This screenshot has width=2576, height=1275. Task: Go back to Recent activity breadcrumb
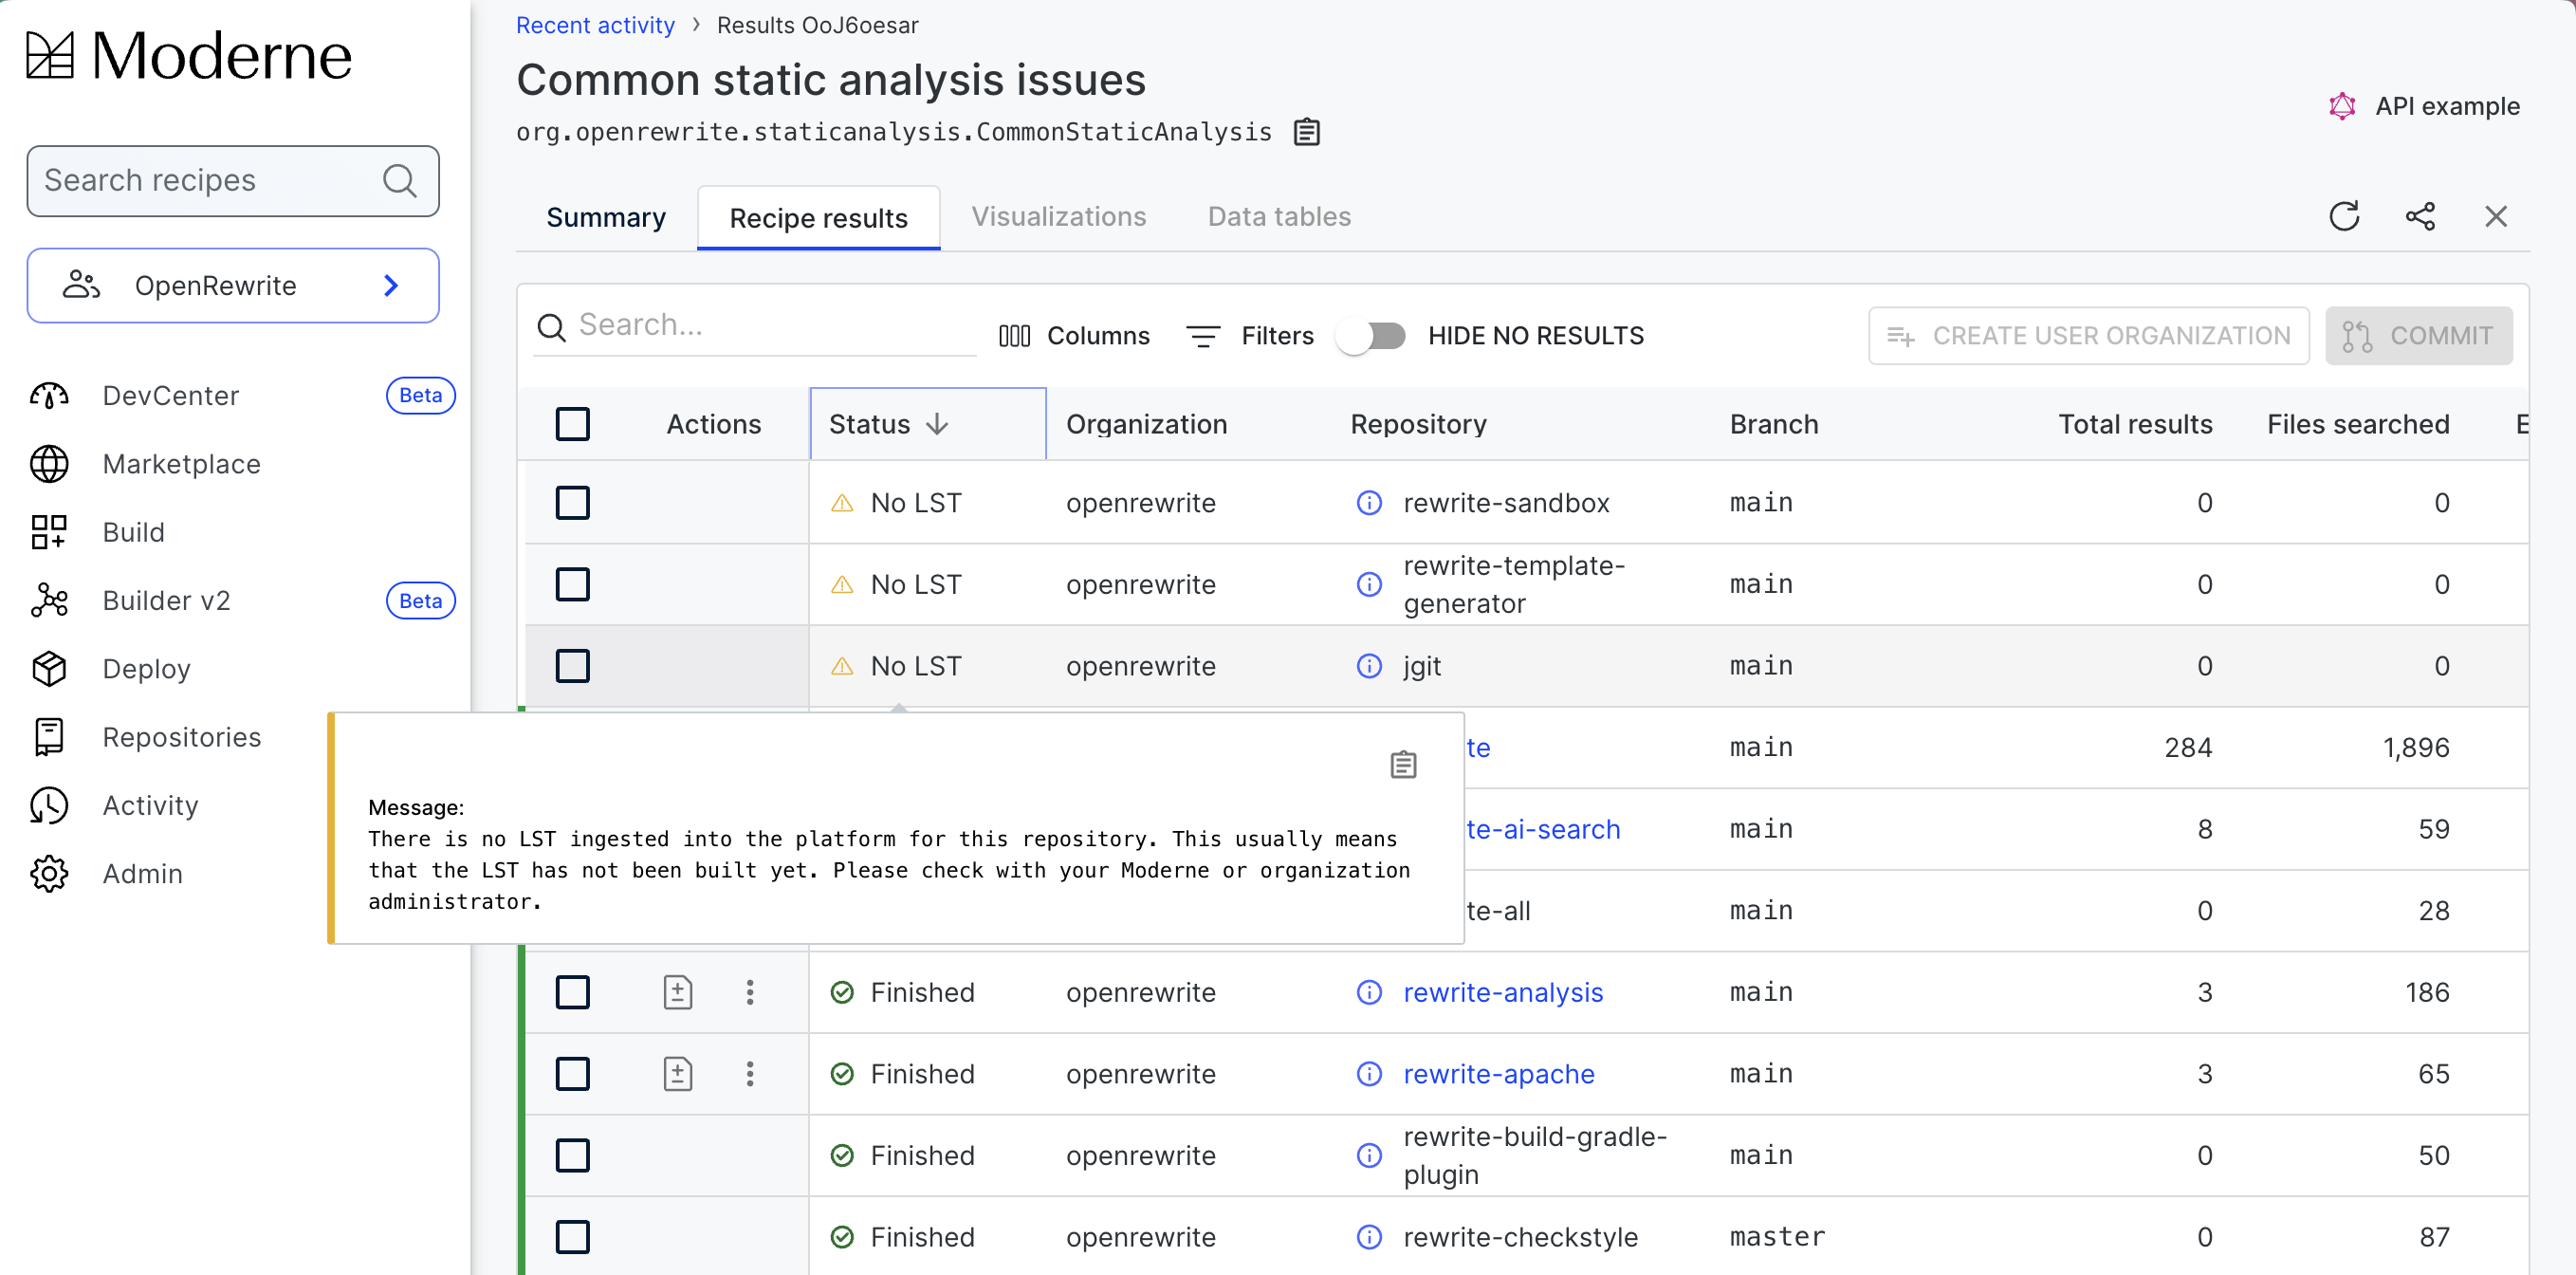pos(595,25)
